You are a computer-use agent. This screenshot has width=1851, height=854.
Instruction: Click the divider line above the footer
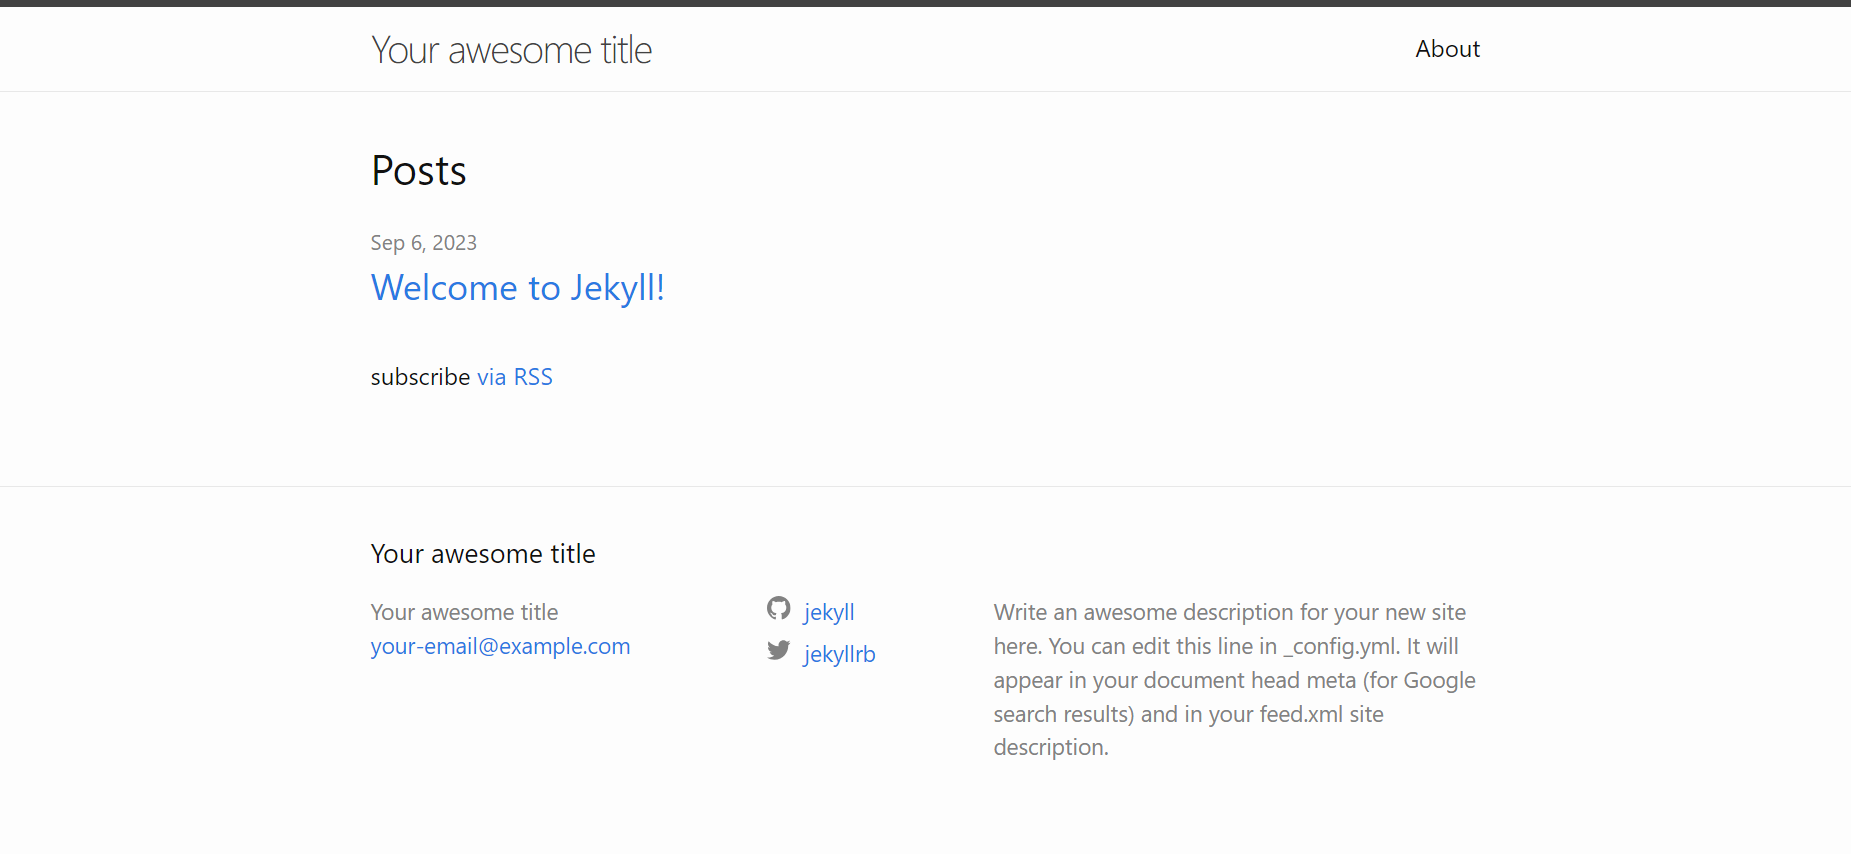click(925, 486)
